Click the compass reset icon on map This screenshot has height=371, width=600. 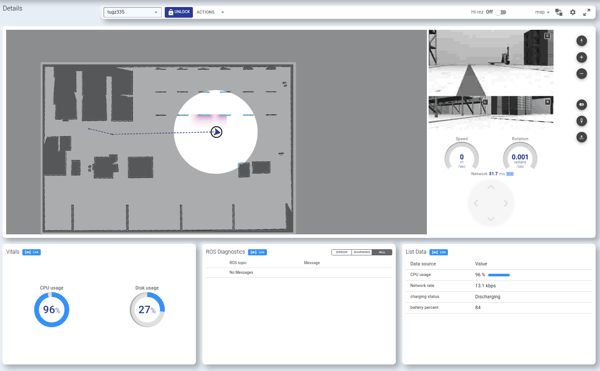click(x=581, y=41)
